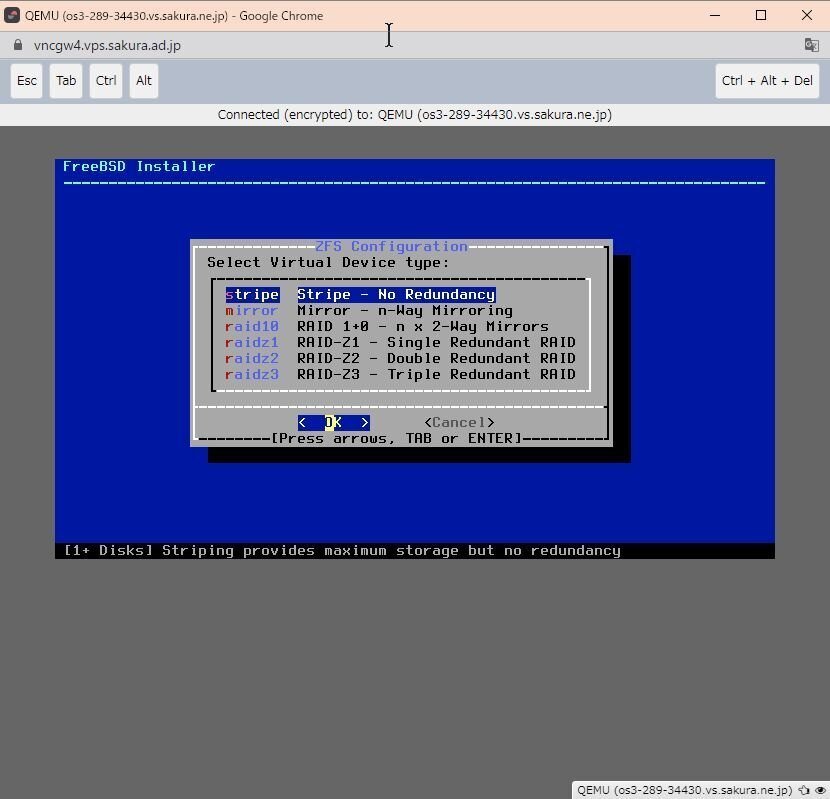Maximize the Chrome window
Viewport: 830px width, 799px height.
[761, 15]
